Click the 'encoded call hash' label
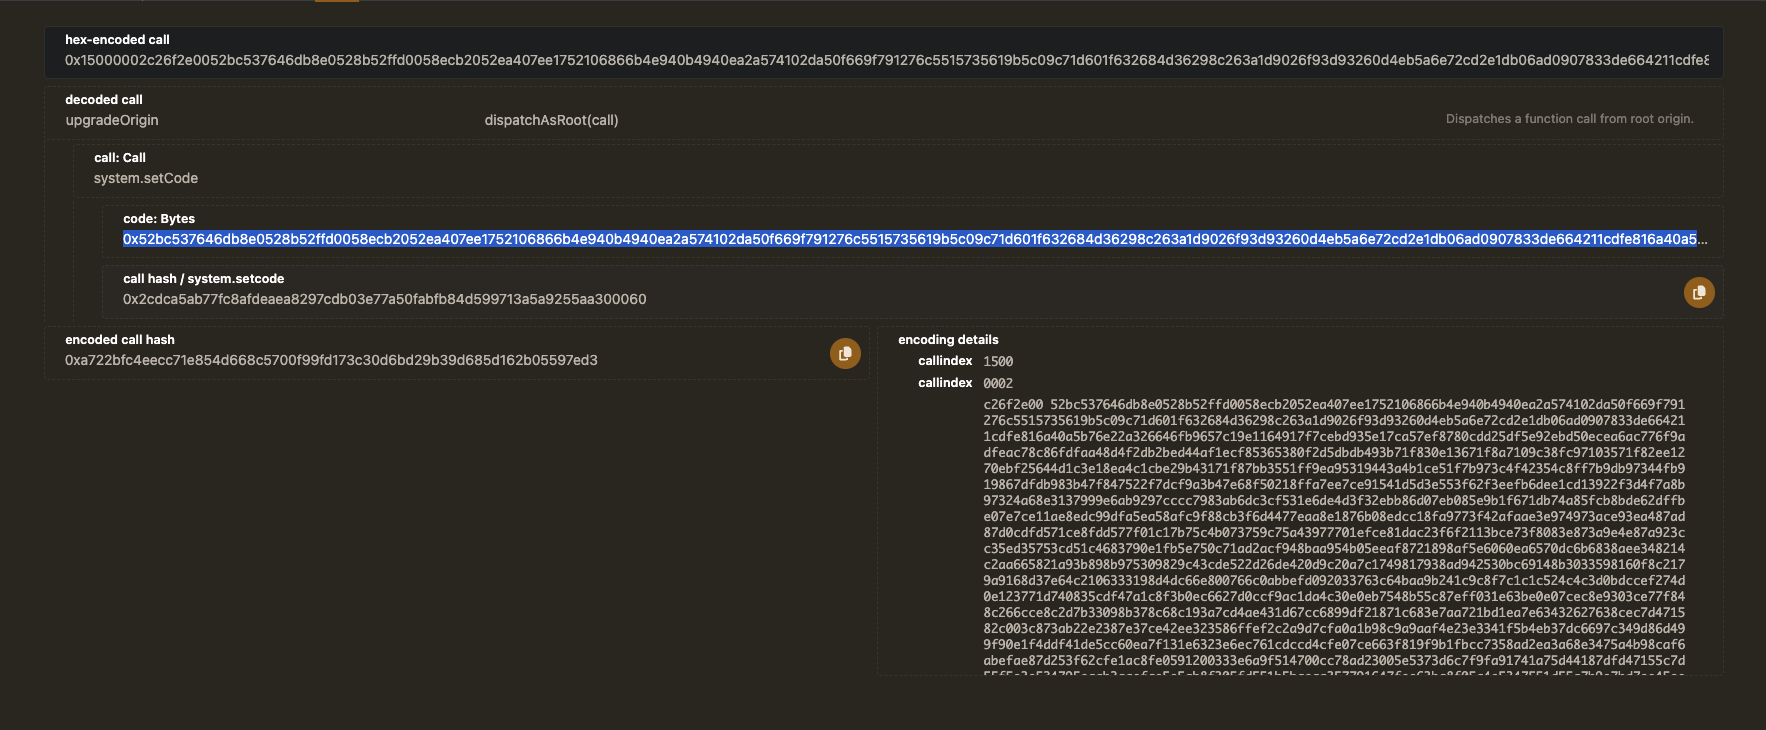The width and height of the screenshot is (1766, 730). (x=119, y=340)
